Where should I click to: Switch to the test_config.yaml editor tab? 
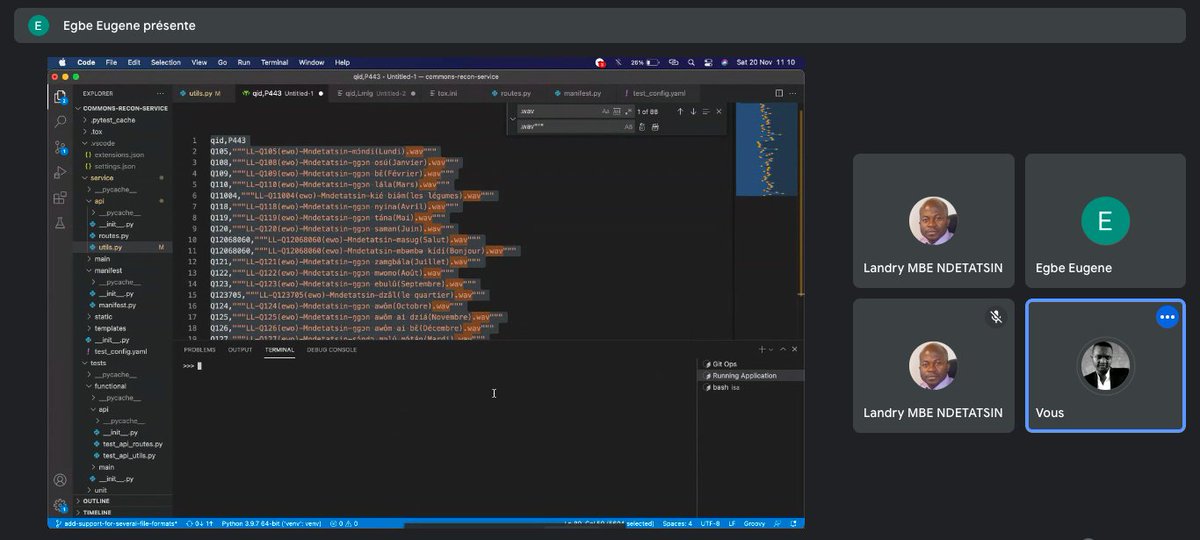pyautogui.click(x=658, y=93)
